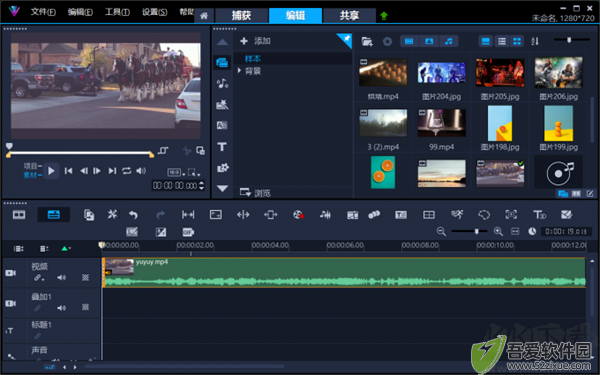Mute the 视频 track audio

[x=61, y=277]
